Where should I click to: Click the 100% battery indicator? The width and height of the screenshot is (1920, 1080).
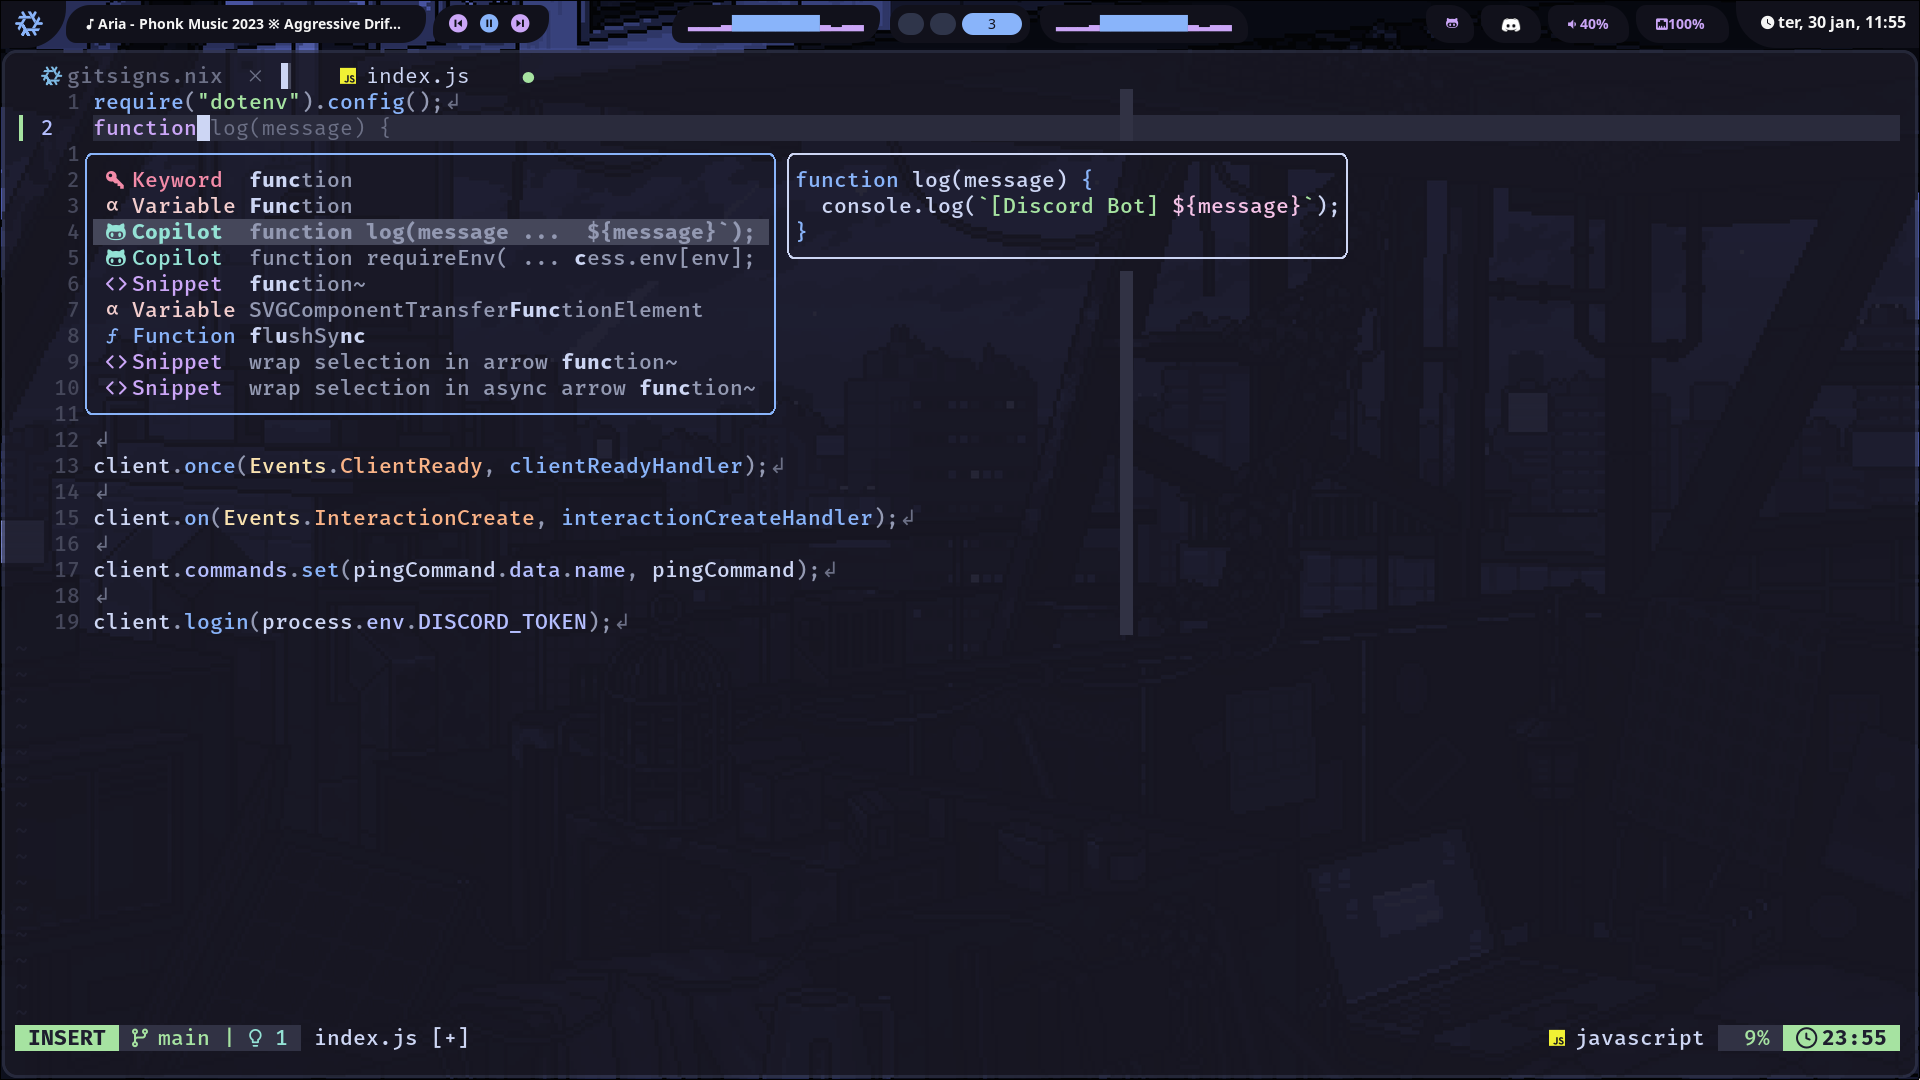click(1680, 24)
